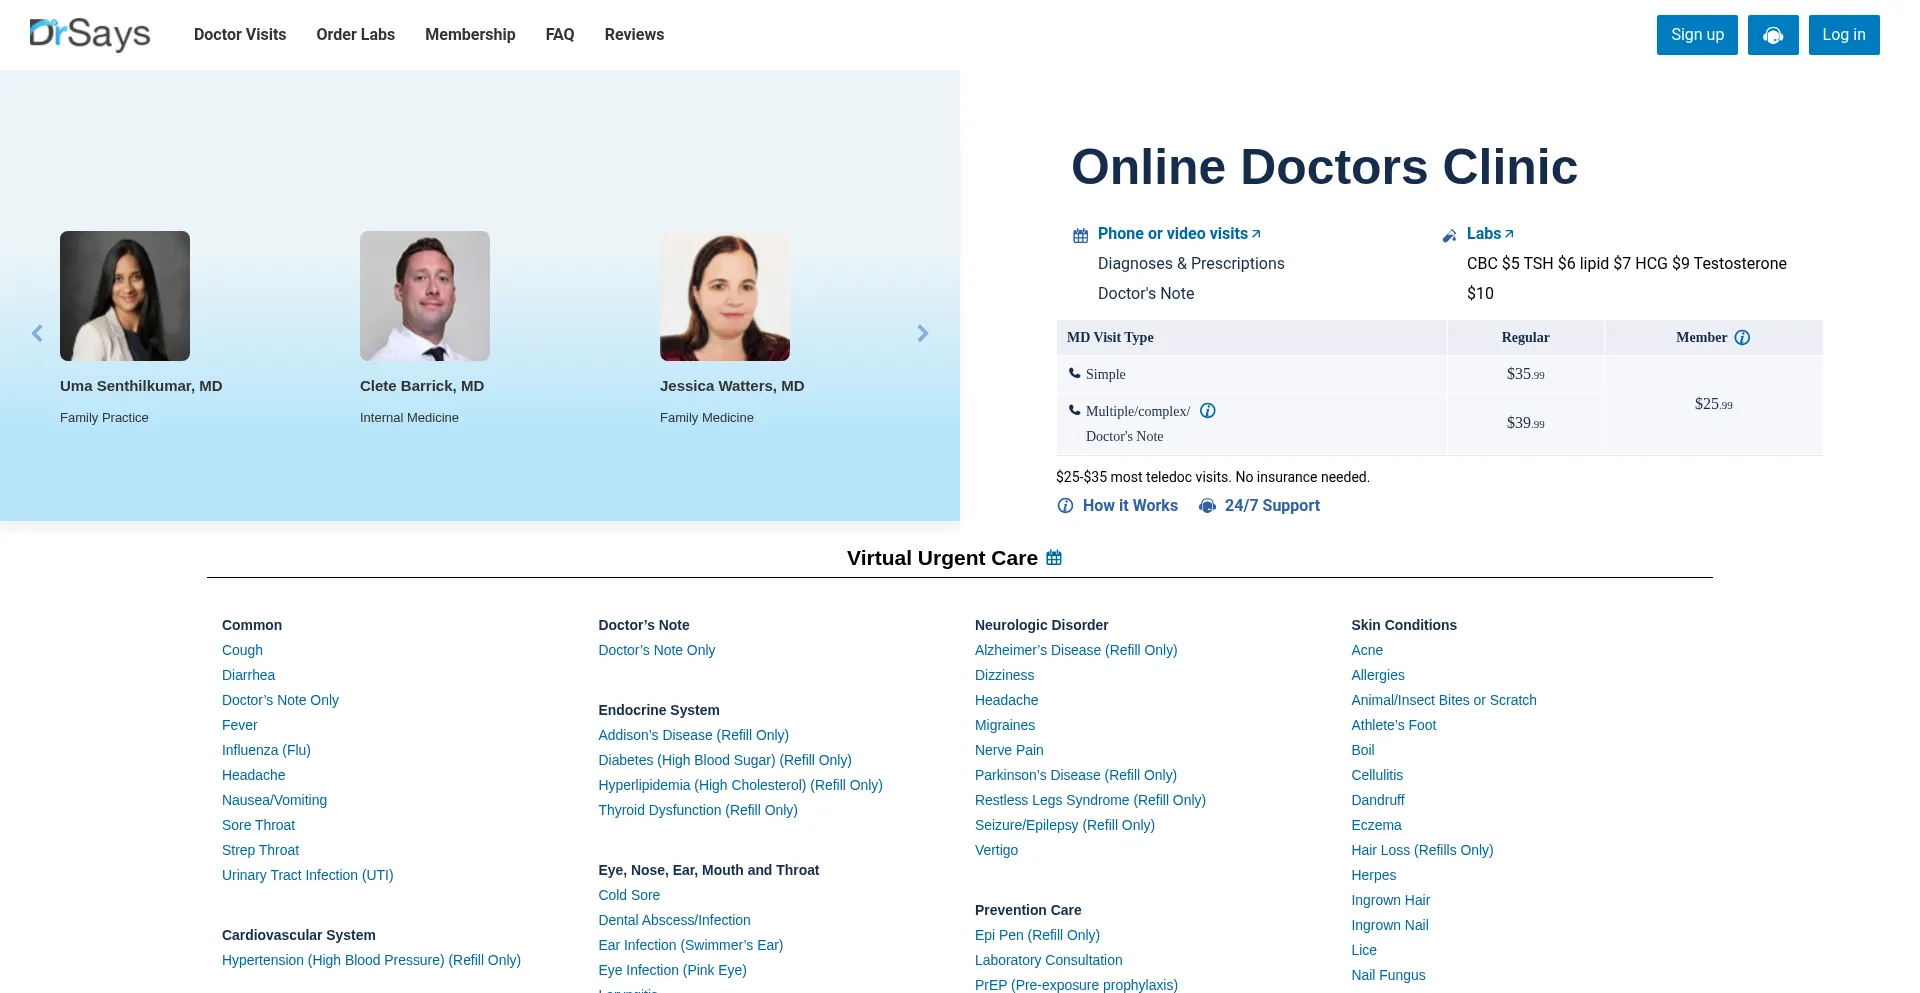Click the calendar icon beside Phone or video visits
The height and width of the screenshot is (993, 1920).
point(1080,234)
